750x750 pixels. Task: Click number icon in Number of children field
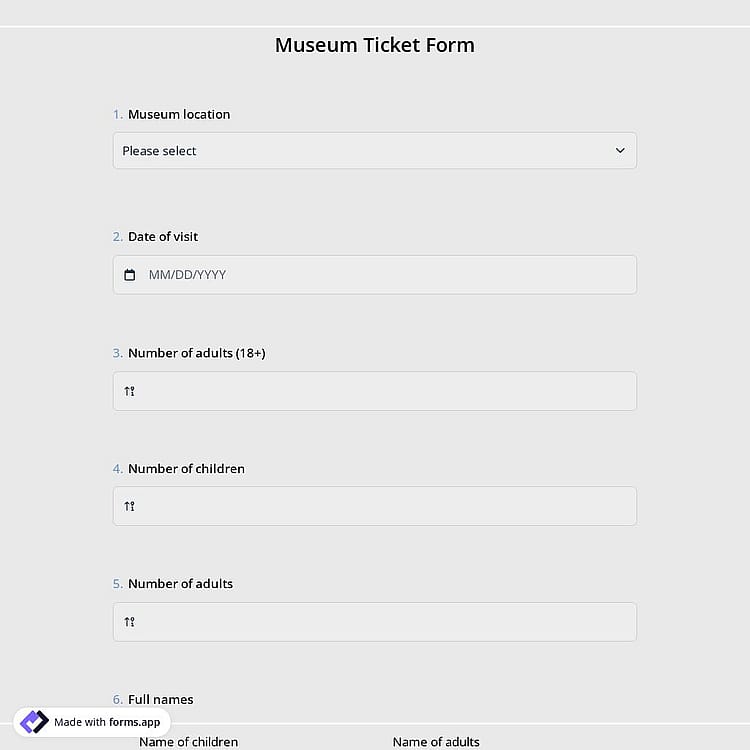[130, 506]
